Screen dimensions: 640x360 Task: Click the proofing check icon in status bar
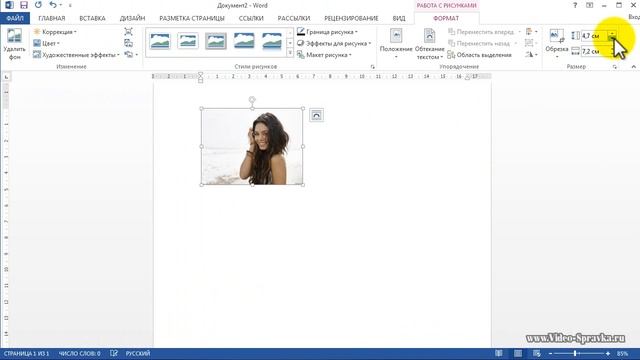click(x=114, y=353)
